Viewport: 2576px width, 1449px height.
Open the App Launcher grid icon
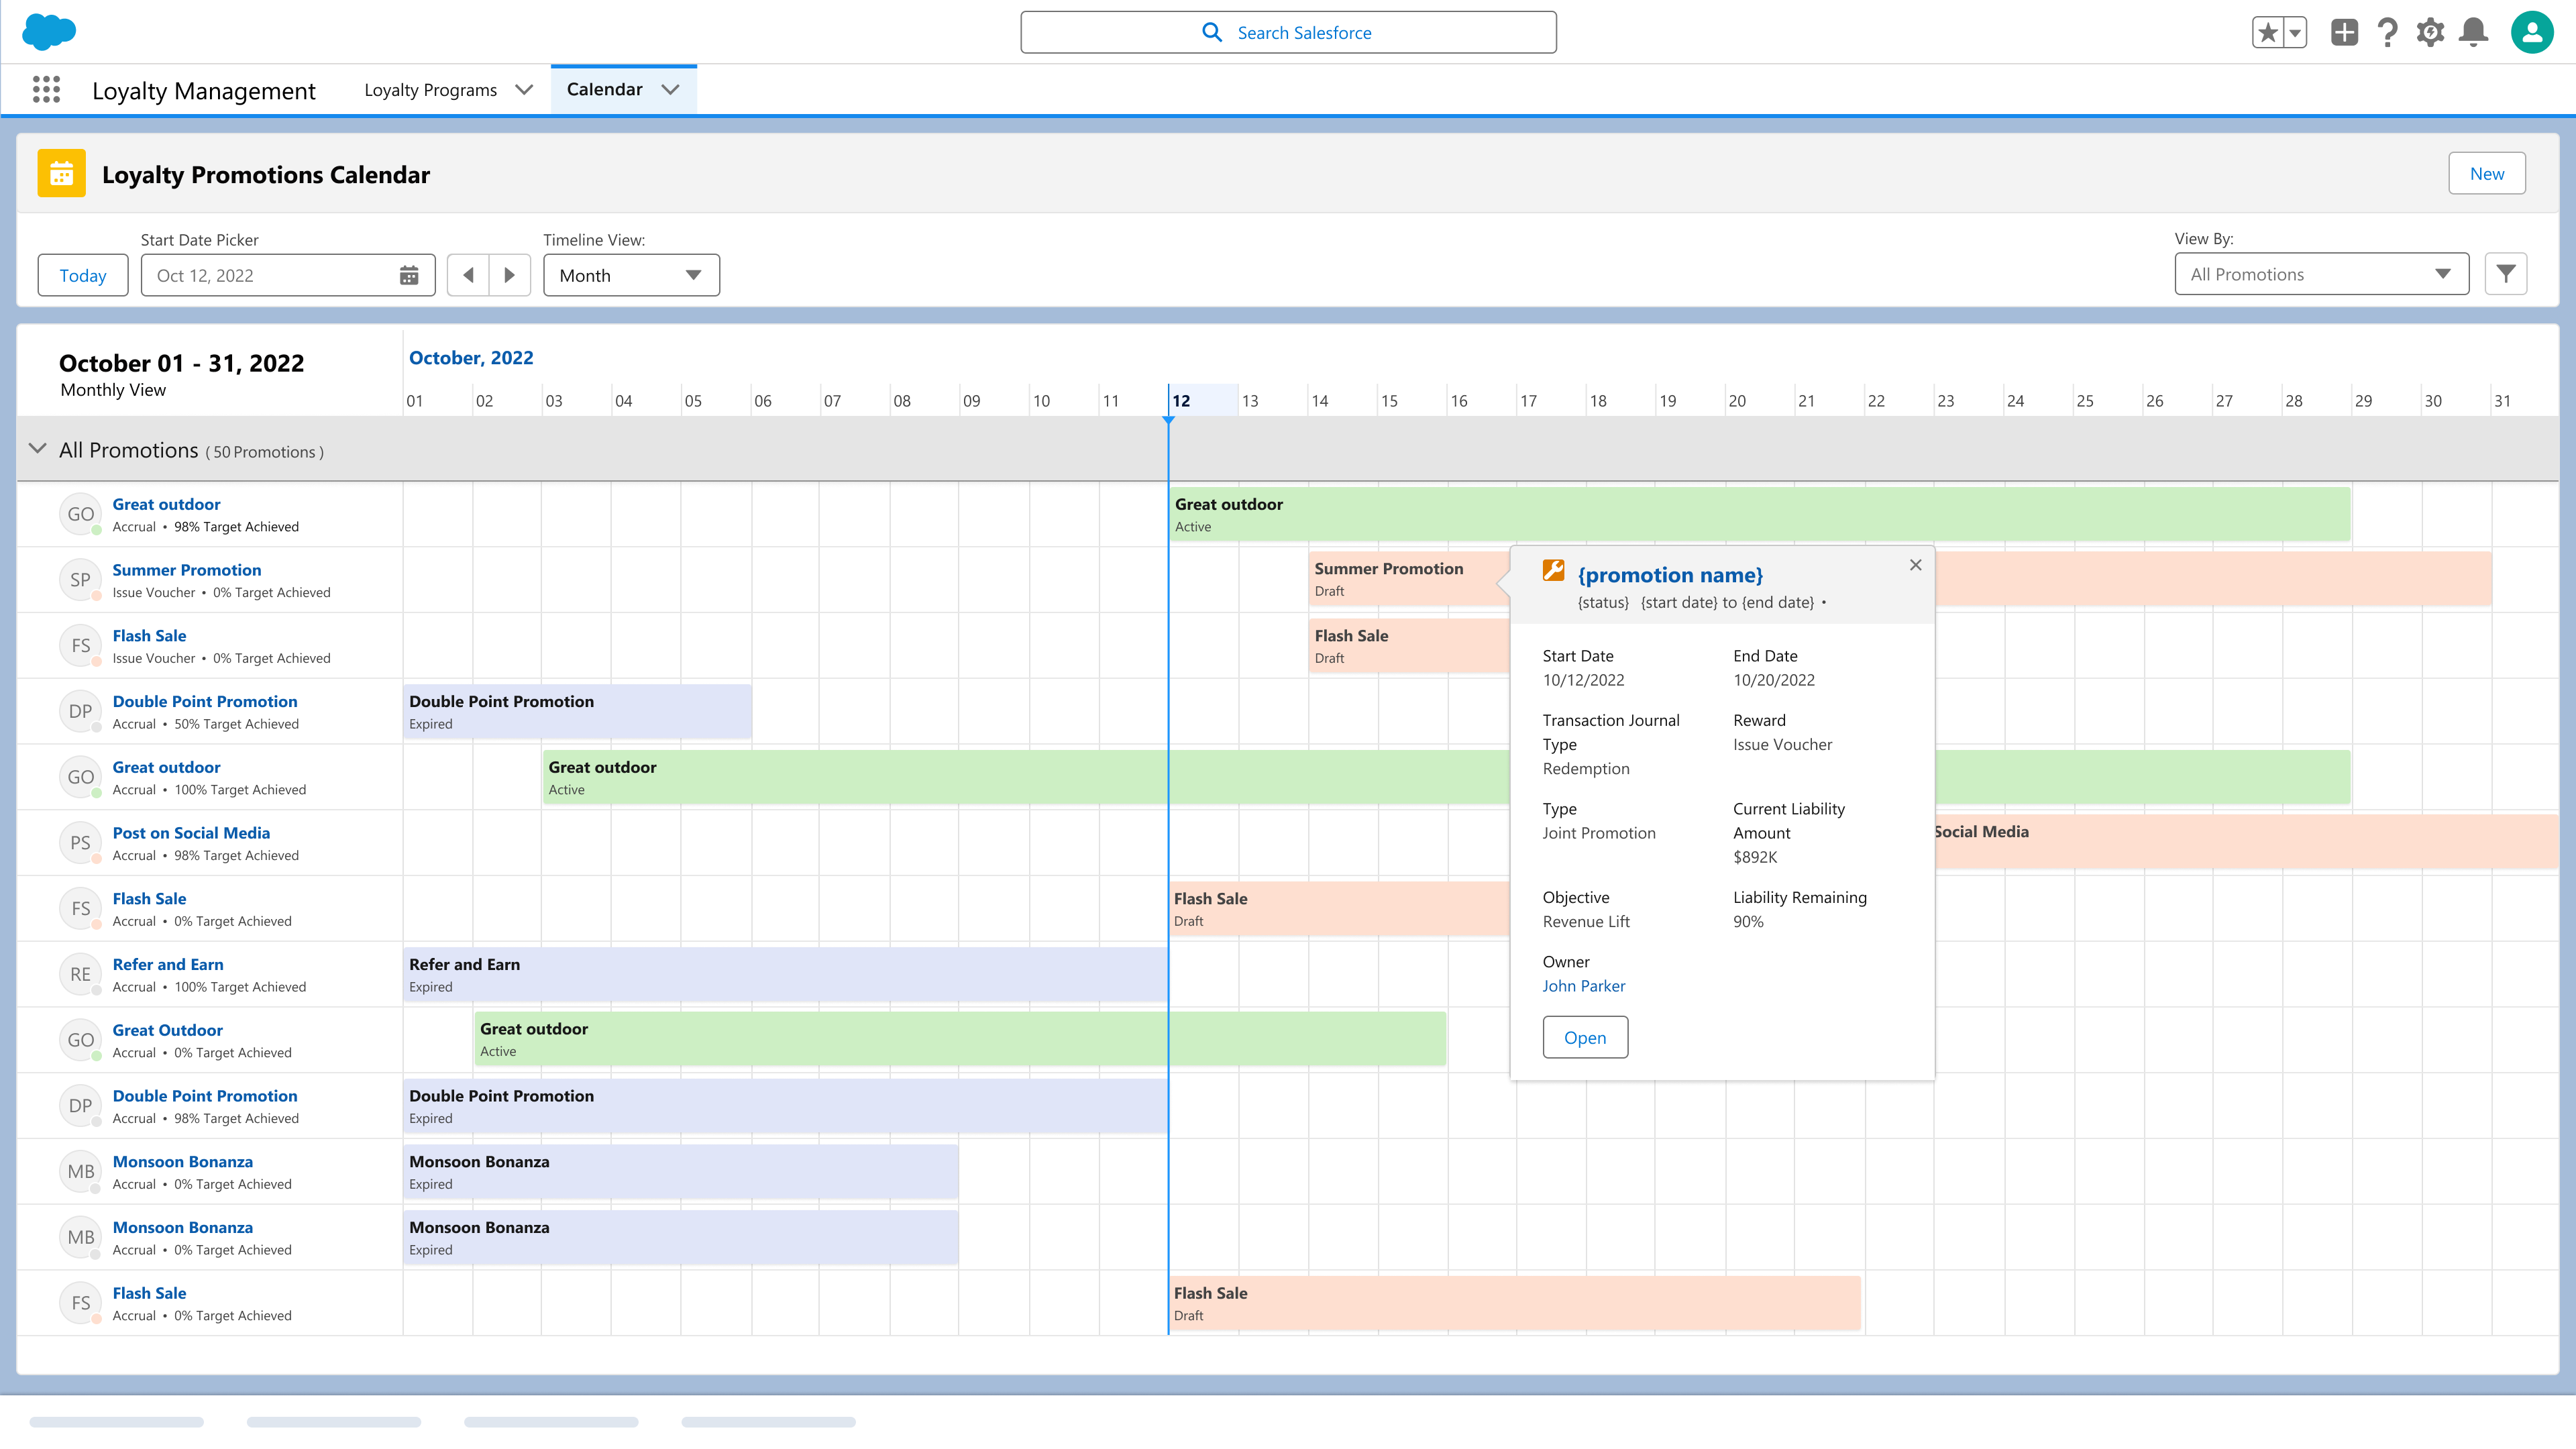tap(46, 90)
